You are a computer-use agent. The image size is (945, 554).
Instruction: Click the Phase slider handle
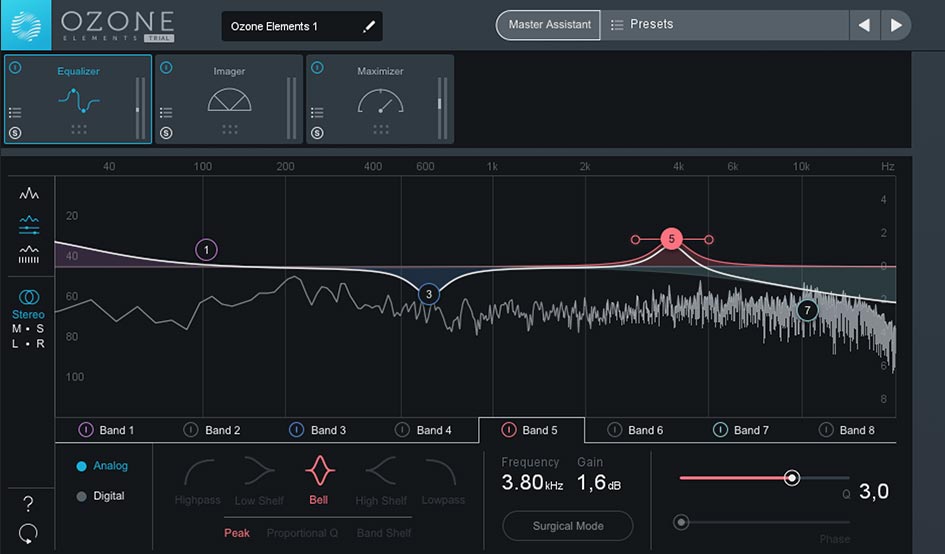(681, 522)
